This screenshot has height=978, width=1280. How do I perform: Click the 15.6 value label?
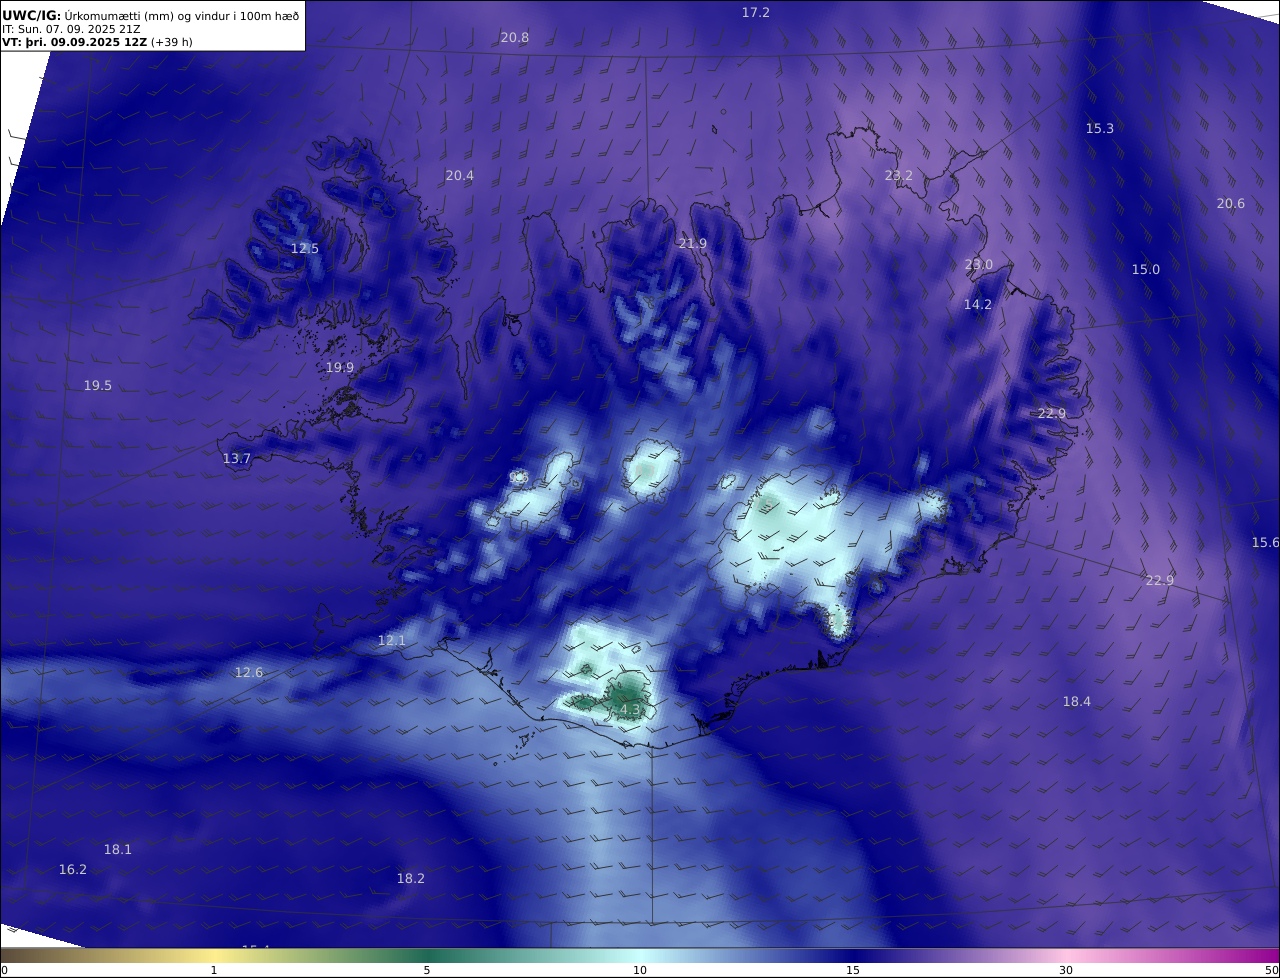(x=1266, y=542)
